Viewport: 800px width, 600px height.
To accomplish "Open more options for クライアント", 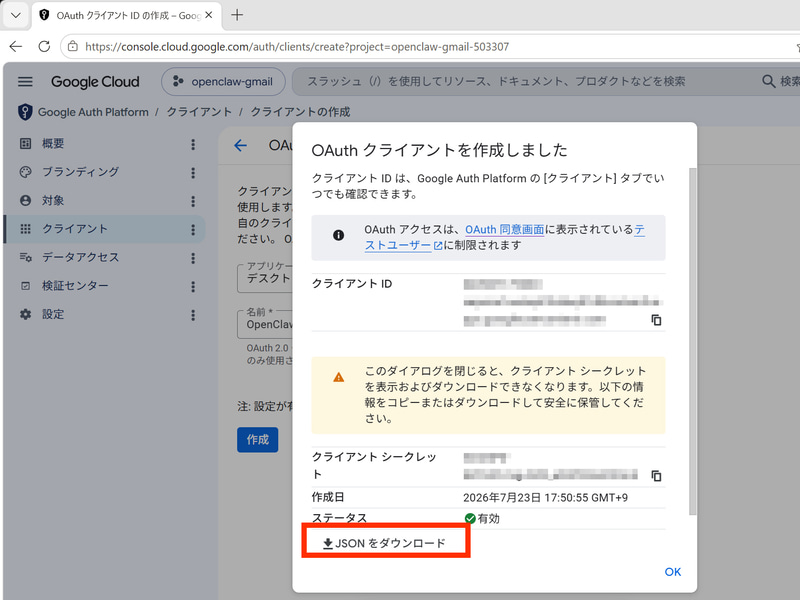I will (x=193, y=230).
